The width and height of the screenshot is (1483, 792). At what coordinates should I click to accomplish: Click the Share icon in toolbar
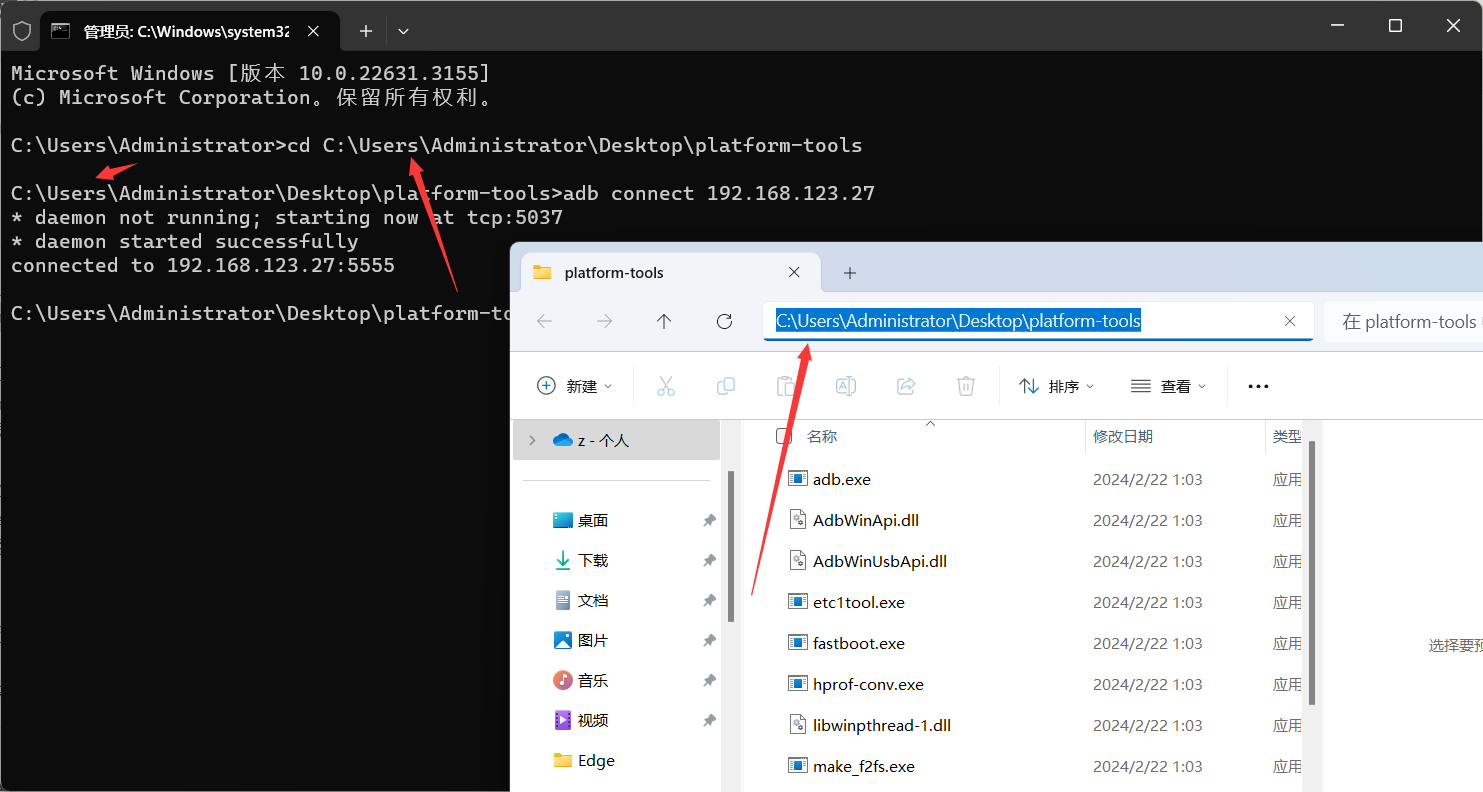click(x=906, y=386)
